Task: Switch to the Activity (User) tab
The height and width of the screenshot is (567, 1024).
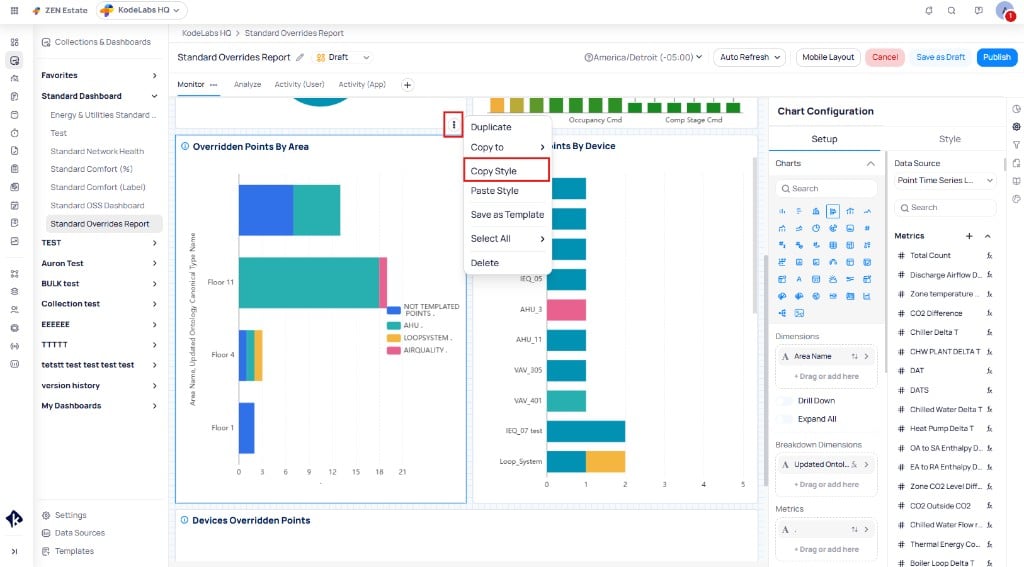Action: point(299,85)
